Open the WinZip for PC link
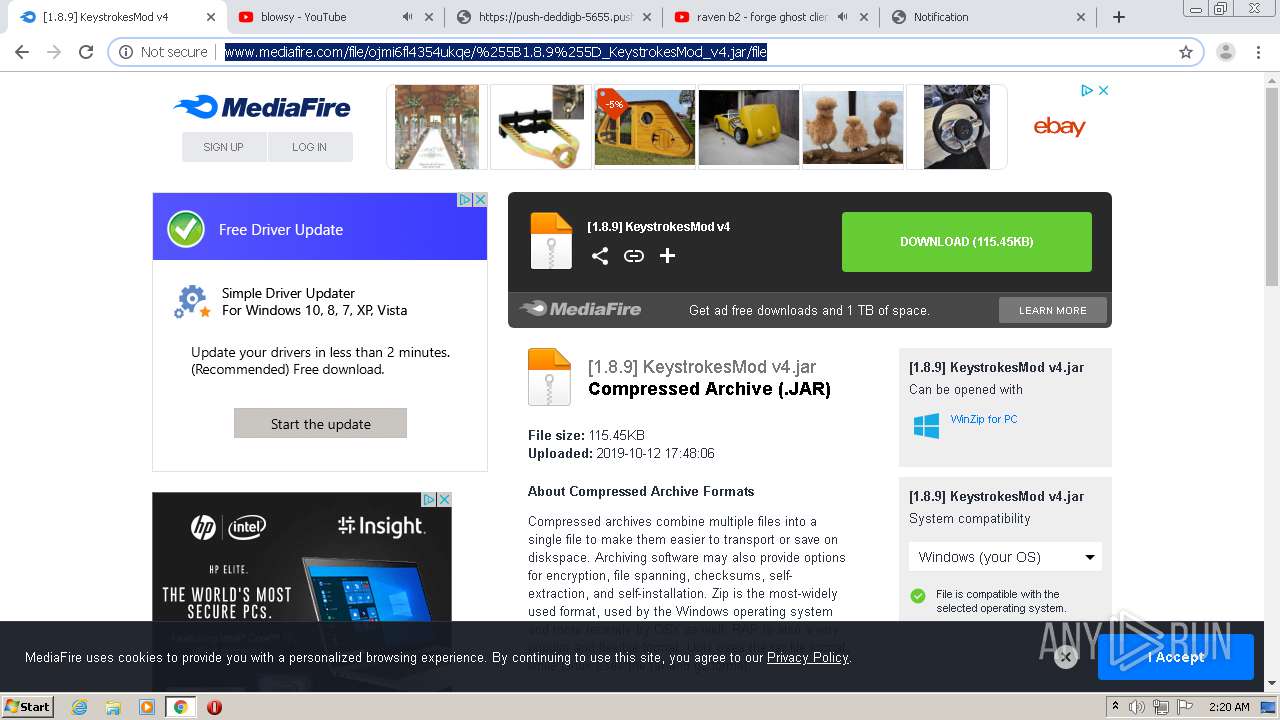The image size is (1280, 720). (984, 419)
